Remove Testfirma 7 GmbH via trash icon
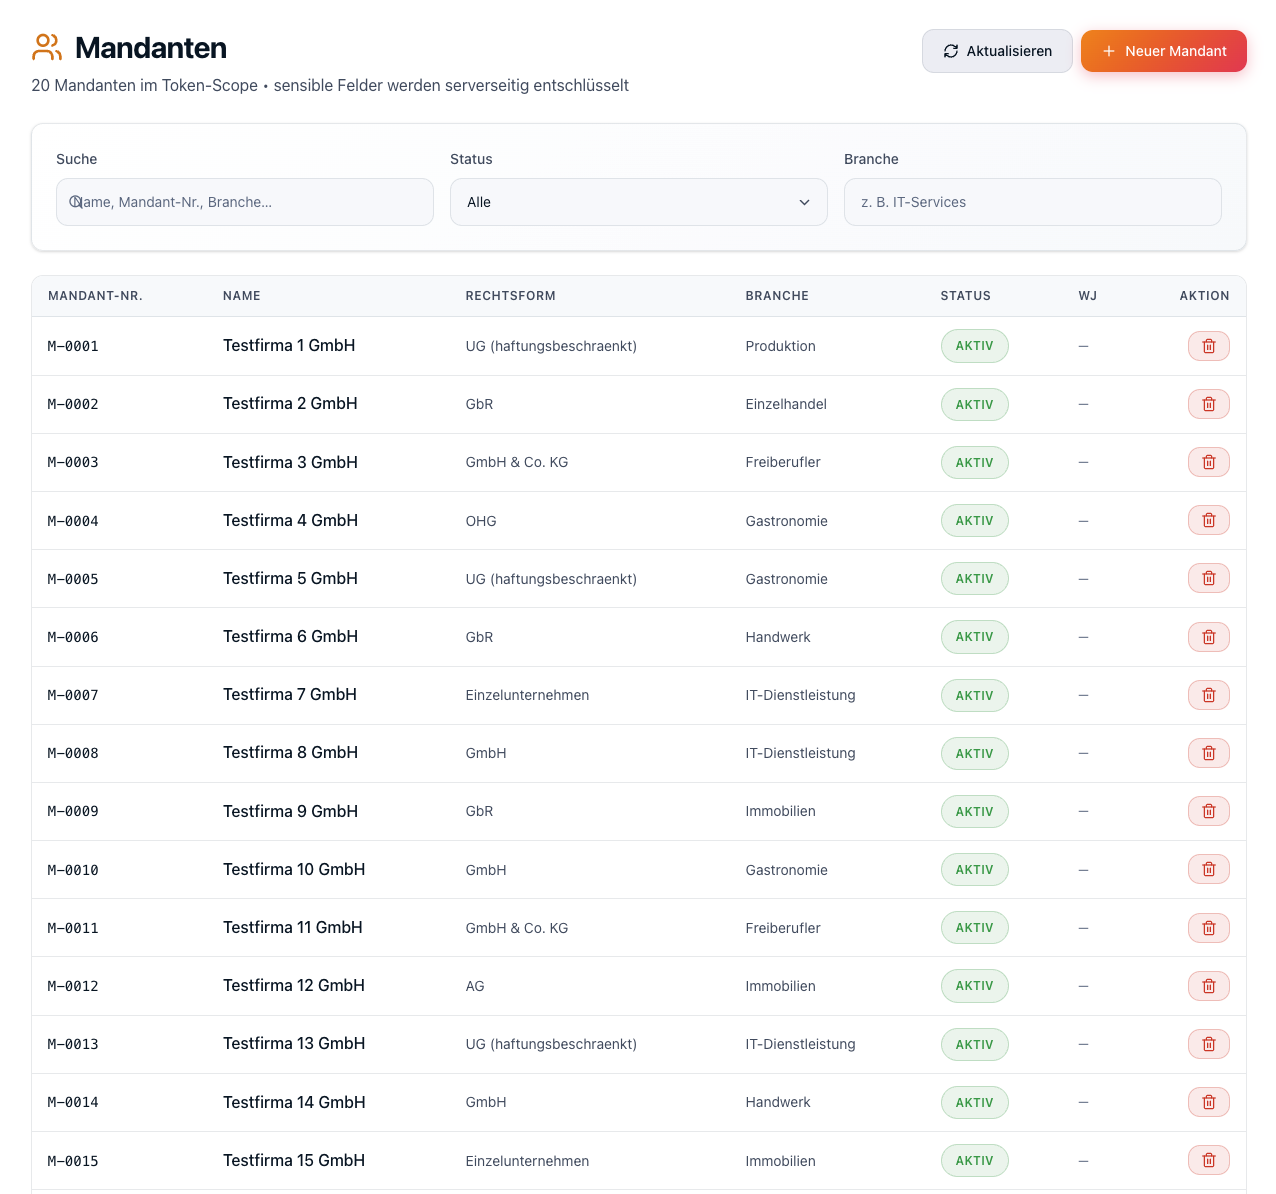Screen dimensions: 1276x1194 coord(1208,695)
